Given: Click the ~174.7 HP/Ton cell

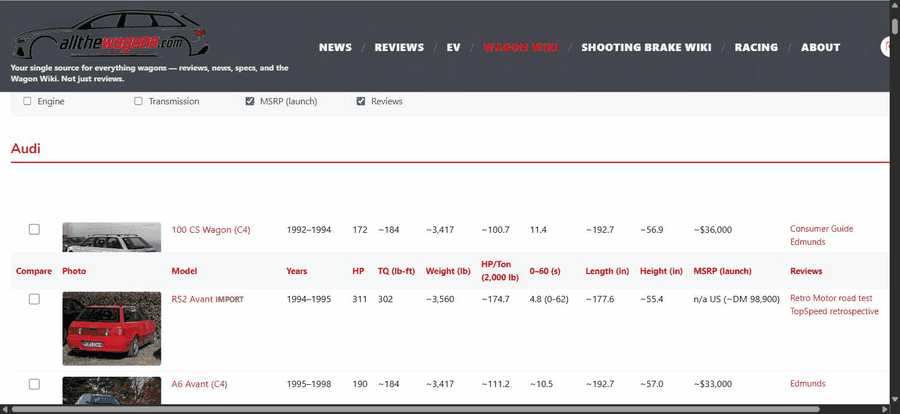Looking at the screenshot, I should (495, 299).
